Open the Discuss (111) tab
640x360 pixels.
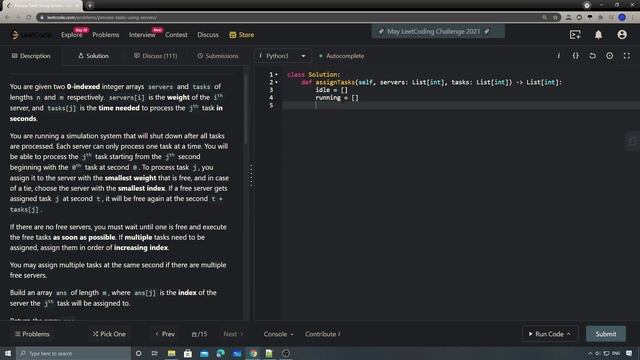click(156, 56)
